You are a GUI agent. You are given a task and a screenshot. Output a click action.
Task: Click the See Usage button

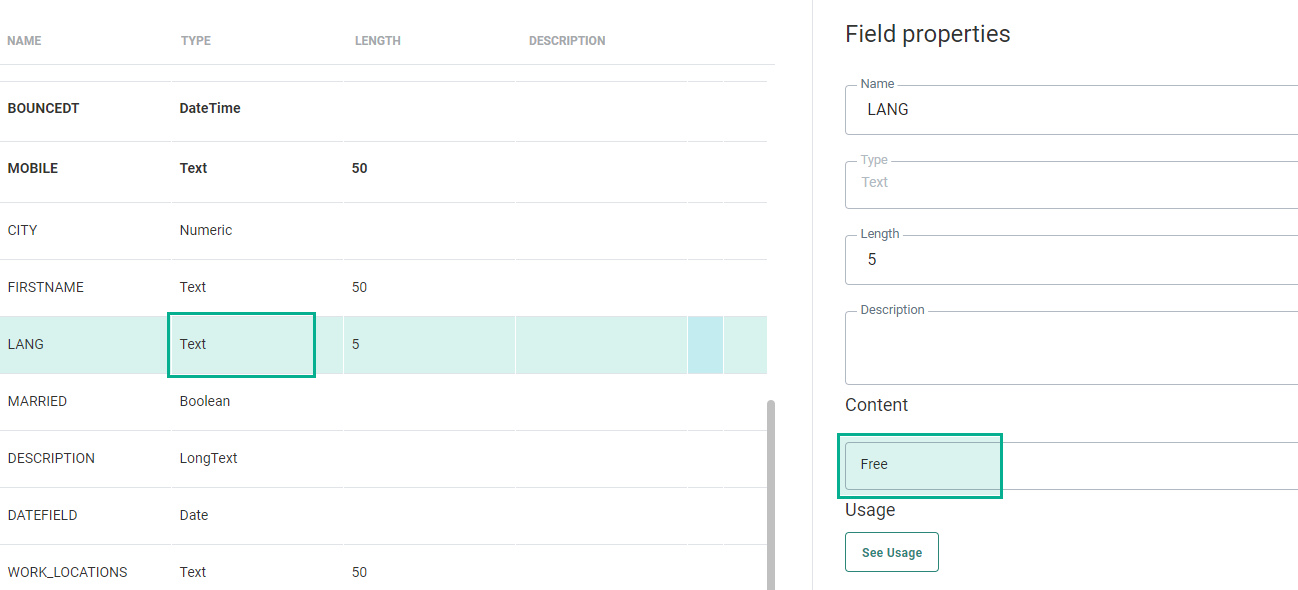pyautogui.click(x=891, y=552)
